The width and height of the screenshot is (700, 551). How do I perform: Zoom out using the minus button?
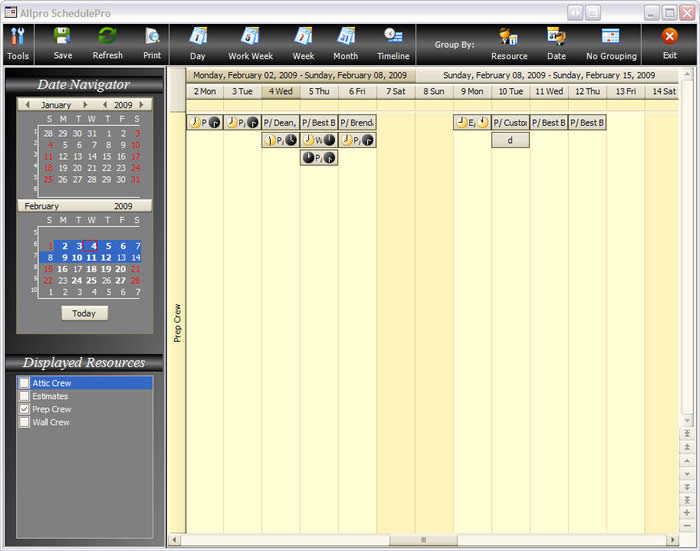pyautogui.click(x=687, y=526)
